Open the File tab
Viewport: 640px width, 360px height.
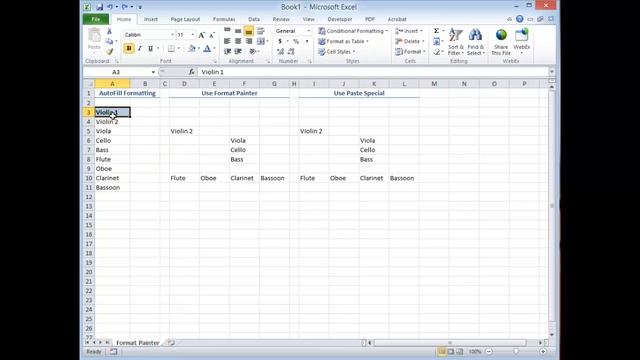[96, 19]
